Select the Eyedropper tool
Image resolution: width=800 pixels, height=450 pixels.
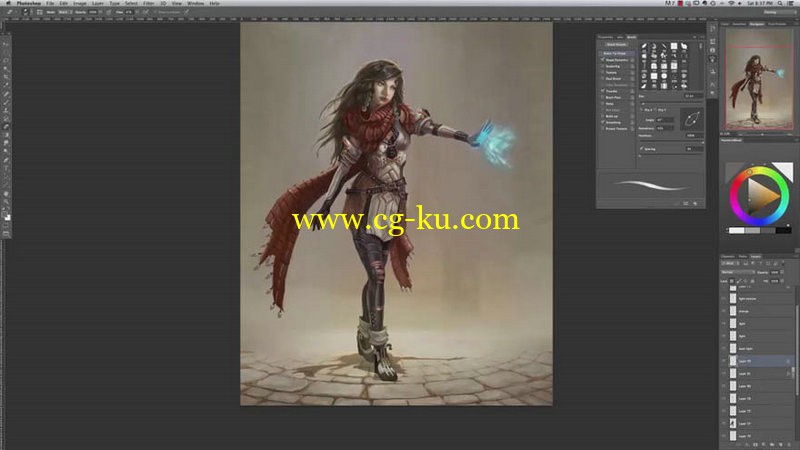coord(6,85)
